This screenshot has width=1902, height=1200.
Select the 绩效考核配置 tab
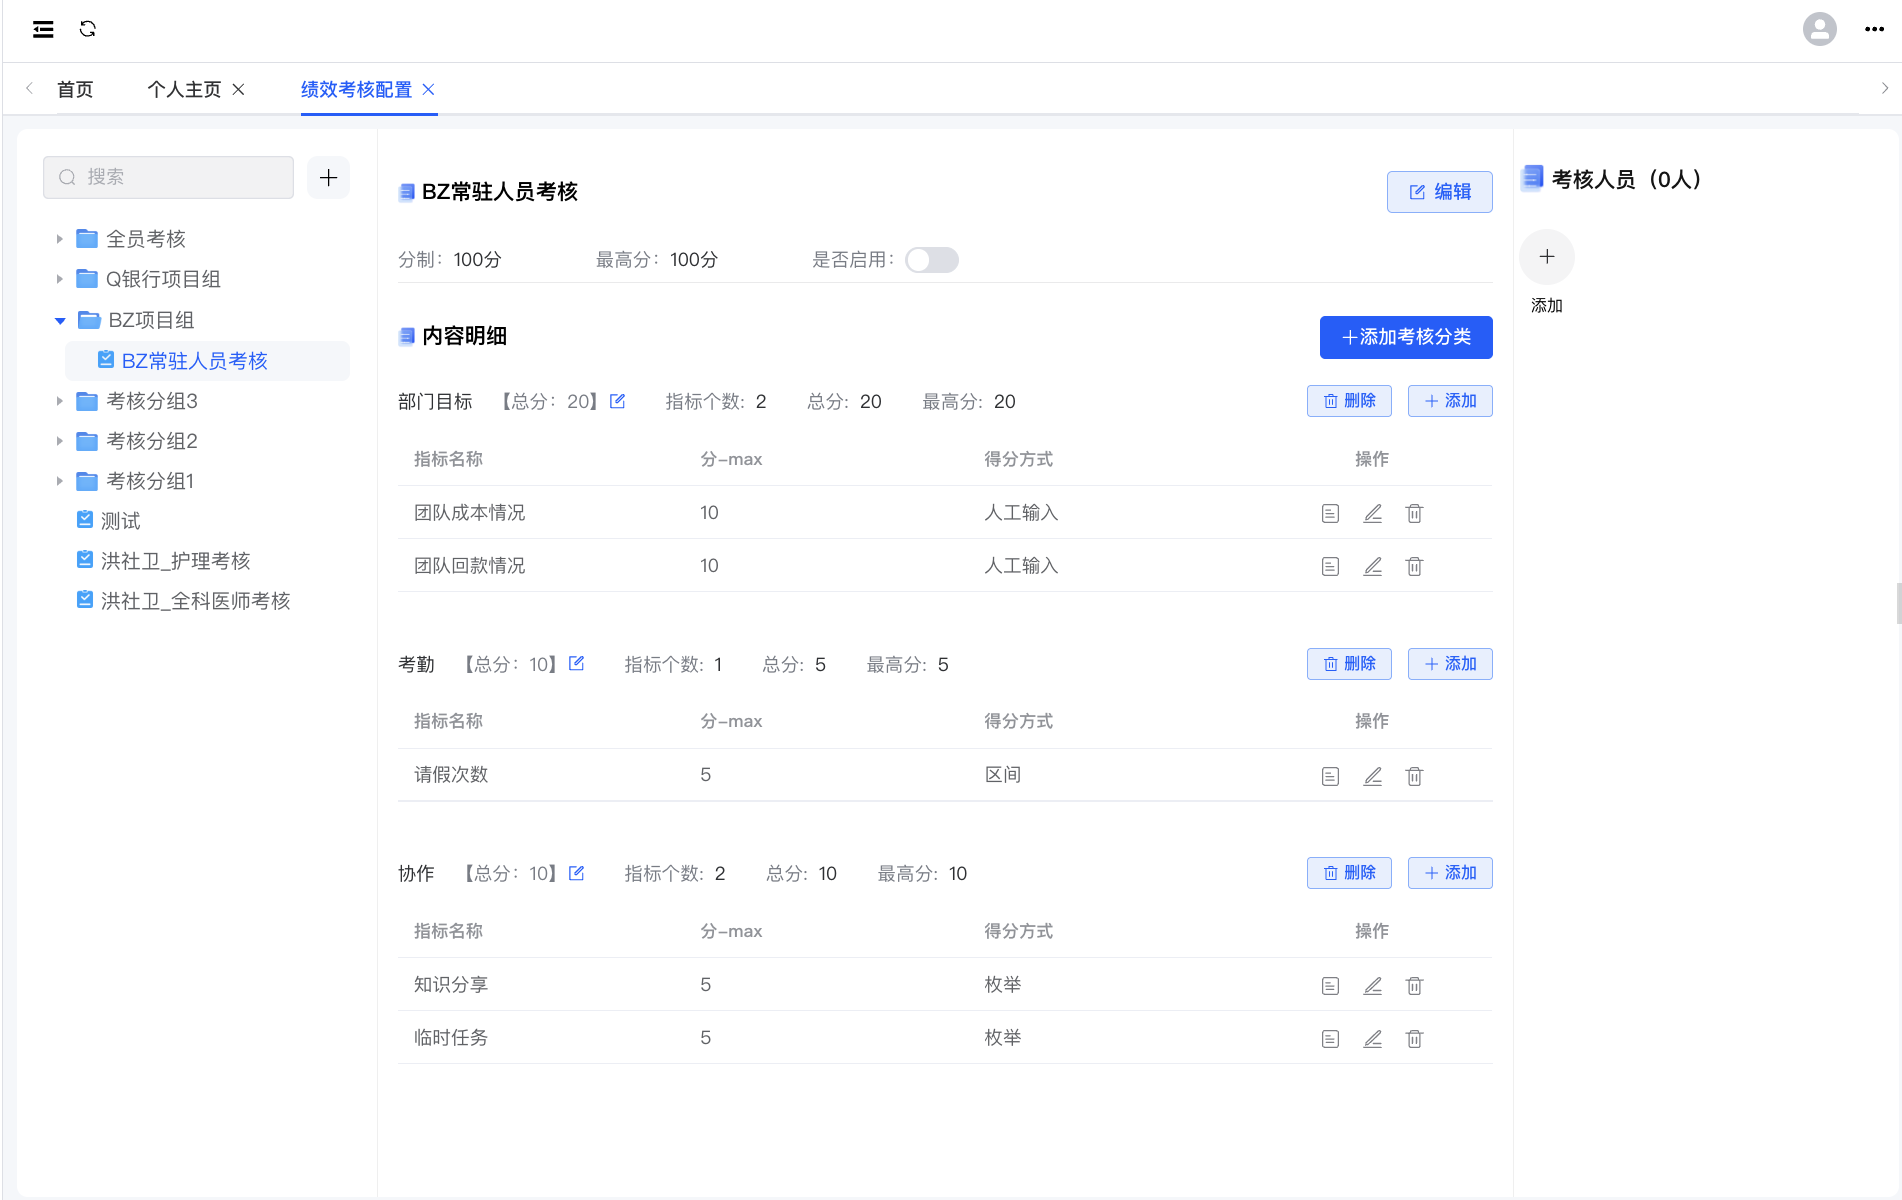pos(356,89)
